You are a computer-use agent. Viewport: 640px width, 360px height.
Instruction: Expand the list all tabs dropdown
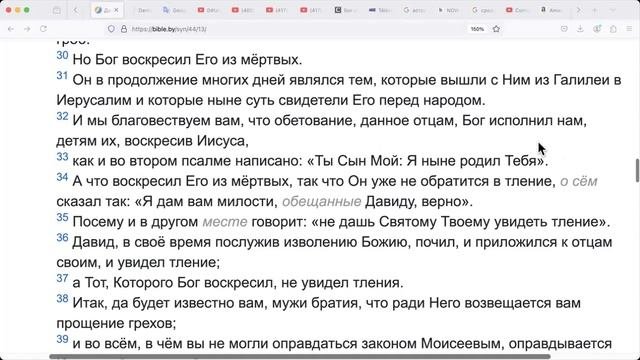[613, 10]
